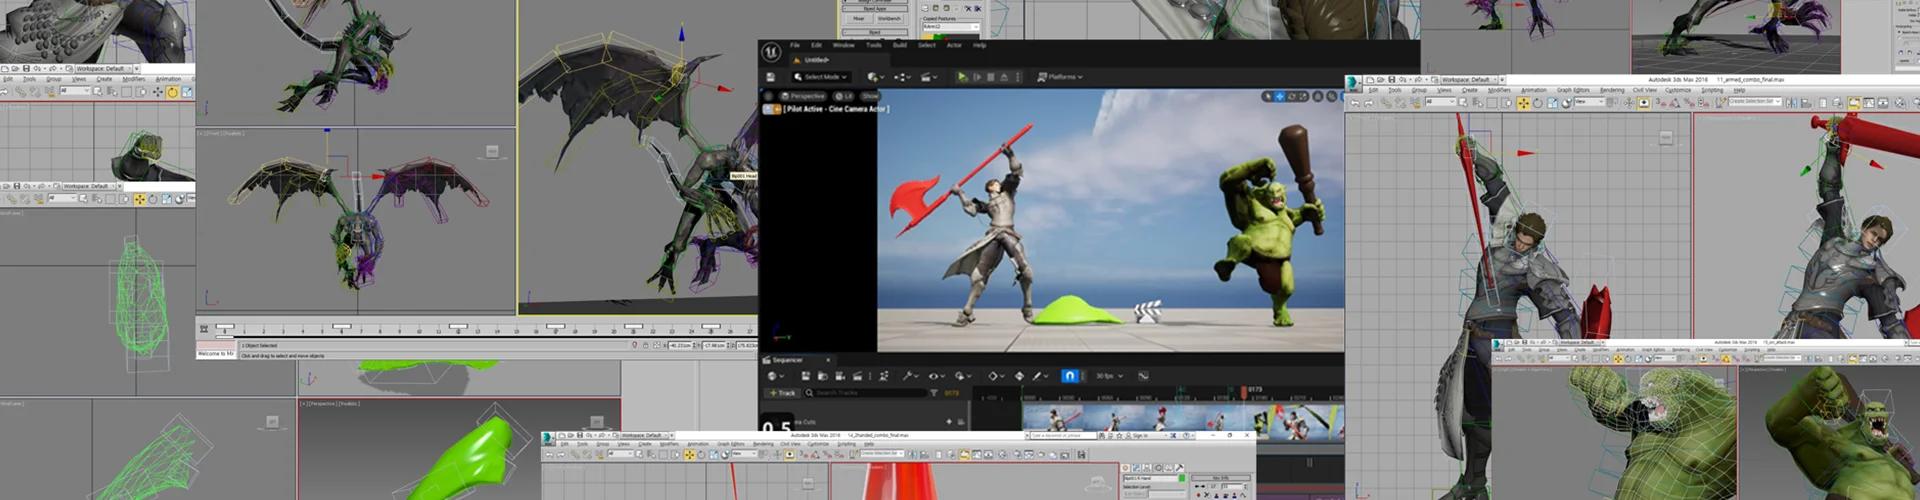The width and height of the screenshot is (1920, 500).
Task: Select and Move tool in 11_armed_combo window
Action: click(1523, 103)
